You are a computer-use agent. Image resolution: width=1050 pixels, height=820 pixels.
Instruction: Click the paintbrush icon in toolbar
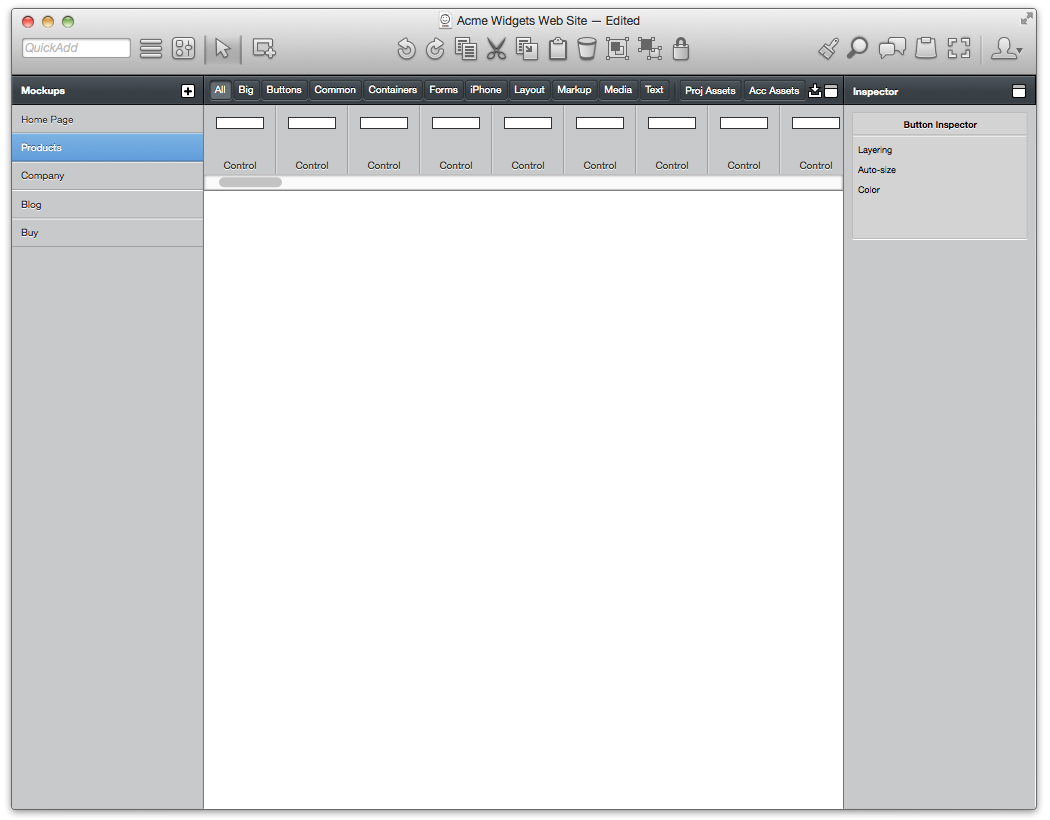[828, 48]
